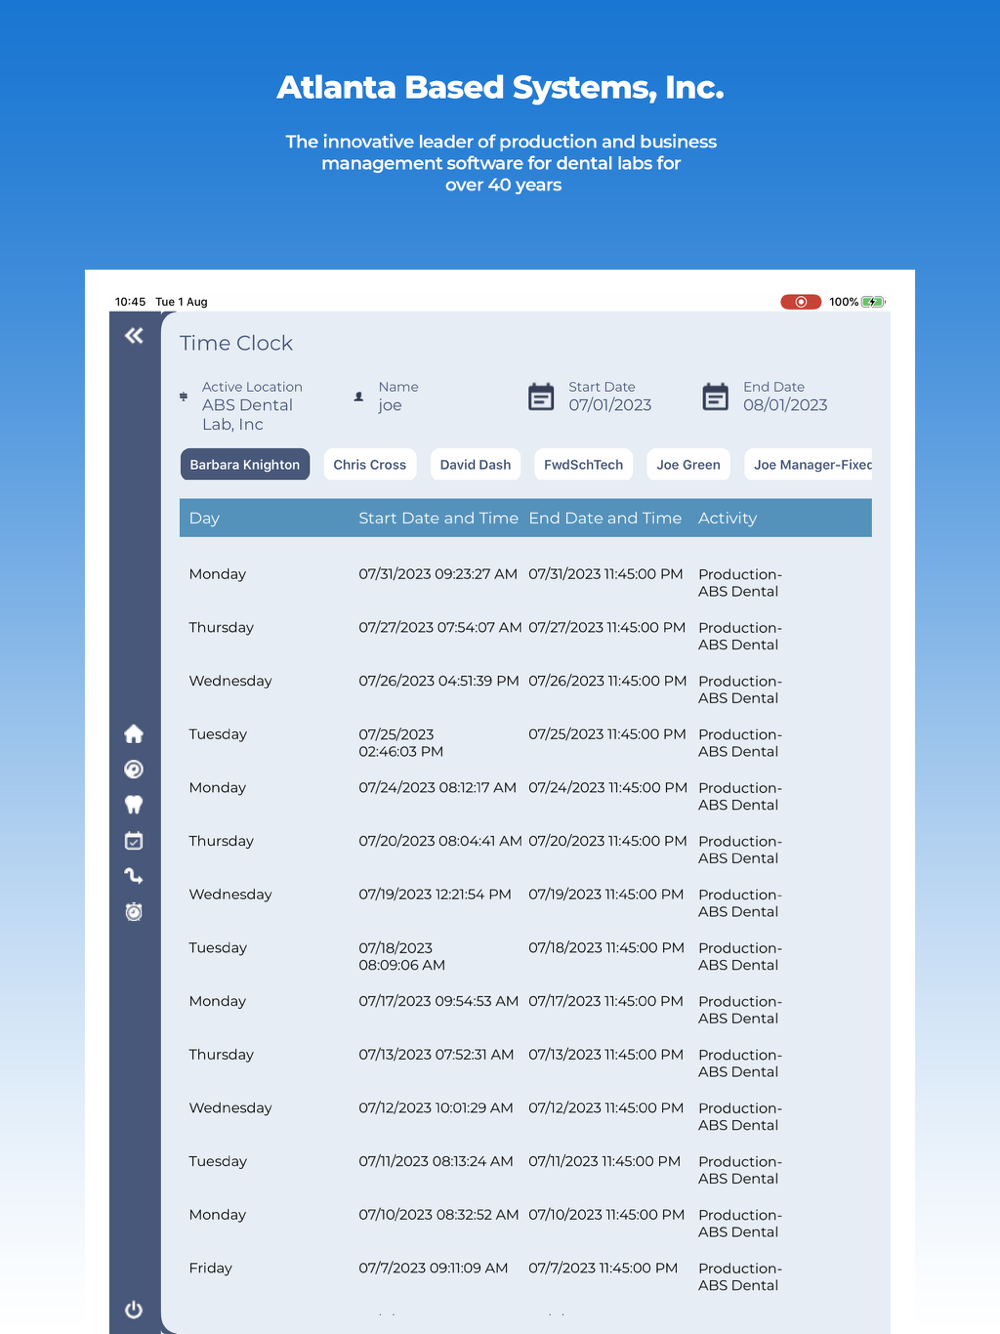Click the Start Date calendar icon
This screenshot has width=1000, height=1334.
[541, 397]
